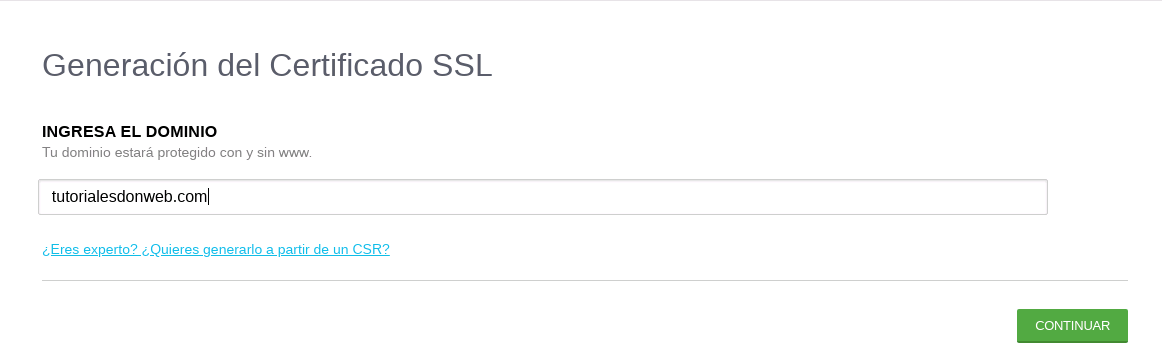Click "¿Eres experto?" link text
Image resolution: width=1162 pixels, height=361 pixels.
[x=90, y=249]
